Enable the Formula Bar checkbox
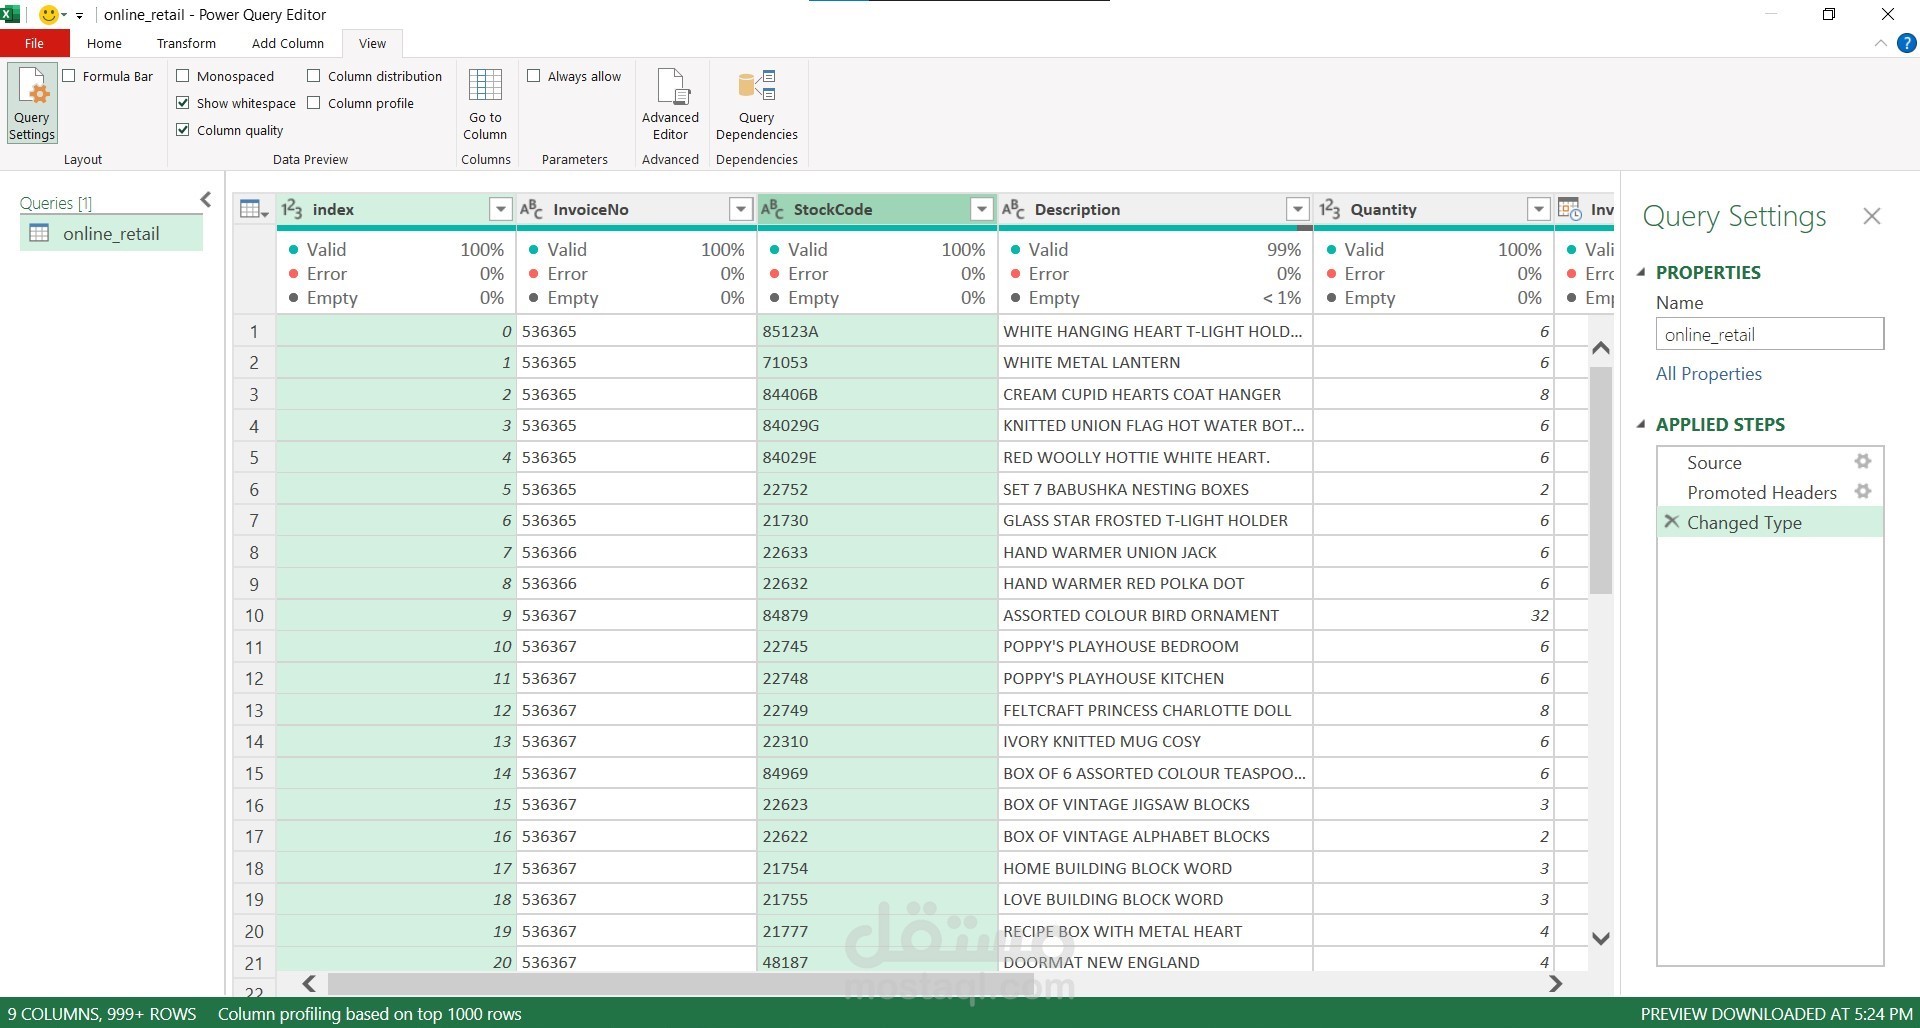 point(69,76)
